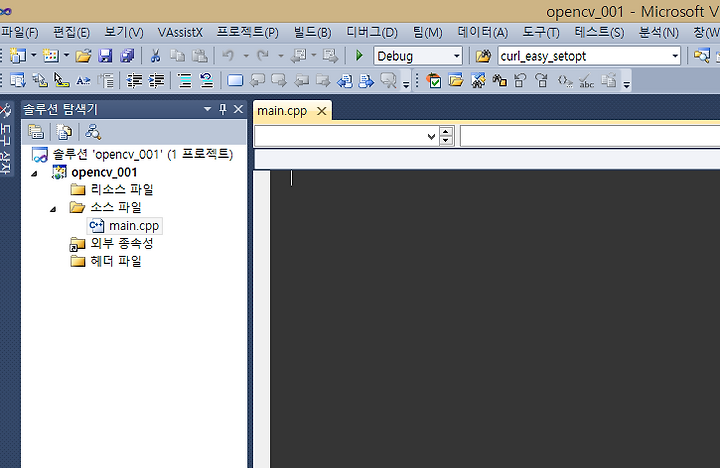Click the Save All icon
The image size is (720, 468).
[x=127, y=56]
